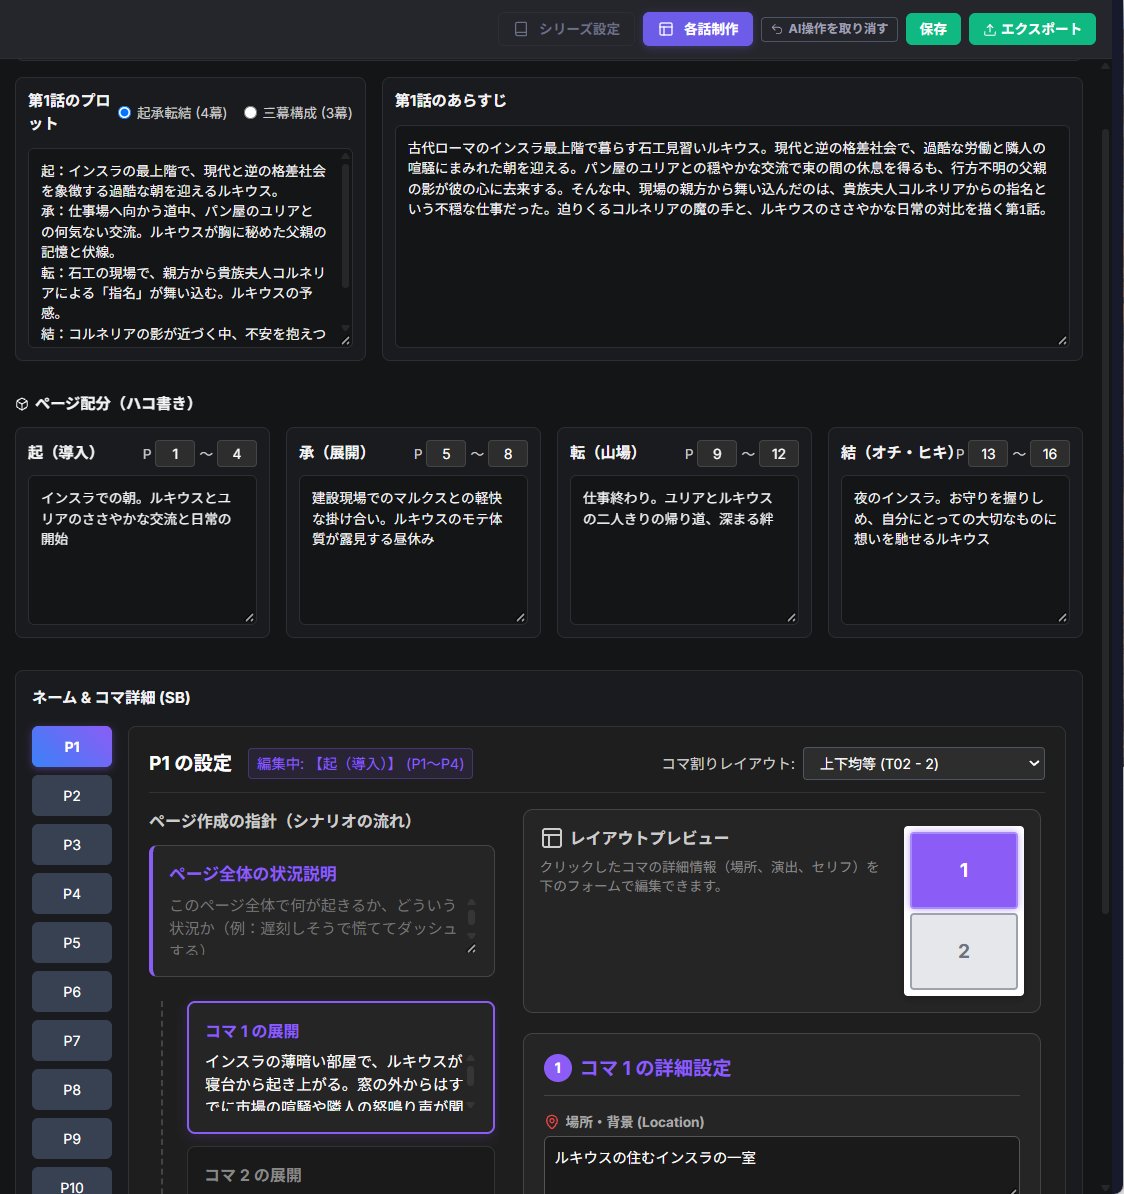The image size is (1124, 1194).
Task: Click AI操作を取り消す button
Action: (x=829, y=29)
